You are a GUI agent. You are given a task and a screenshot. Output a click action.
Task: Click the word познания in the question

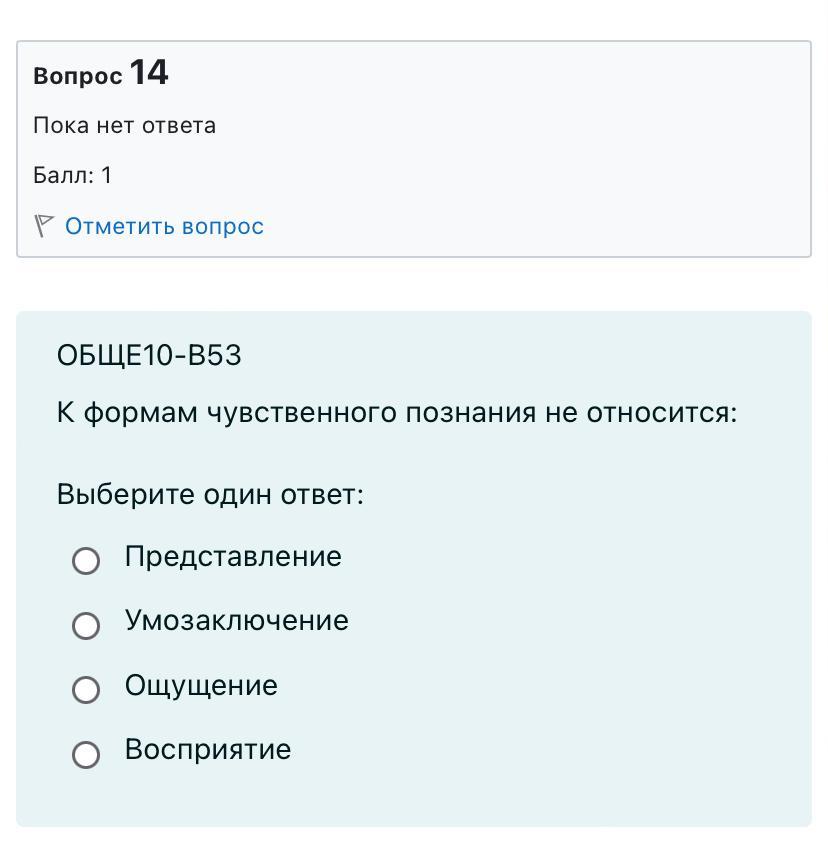click(470, 413)
